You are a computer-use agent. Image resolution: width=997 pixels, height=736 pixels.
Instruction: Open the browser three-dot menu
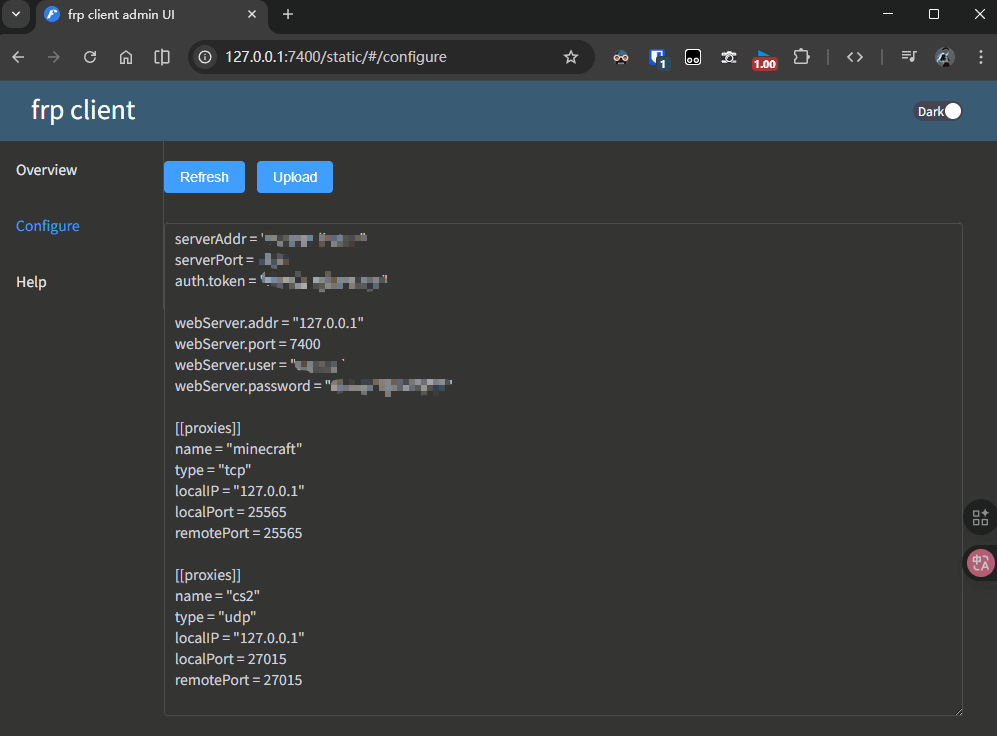pyautogui.click(x=981, y=57)
